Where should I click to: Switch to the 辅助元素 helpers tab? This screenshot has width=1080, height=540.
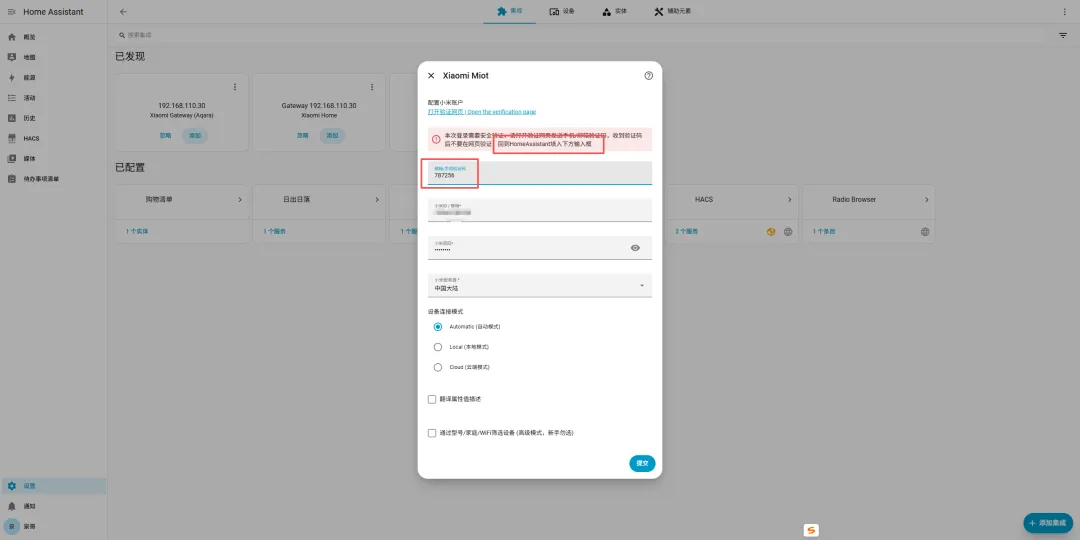click(x=672, y=12)
